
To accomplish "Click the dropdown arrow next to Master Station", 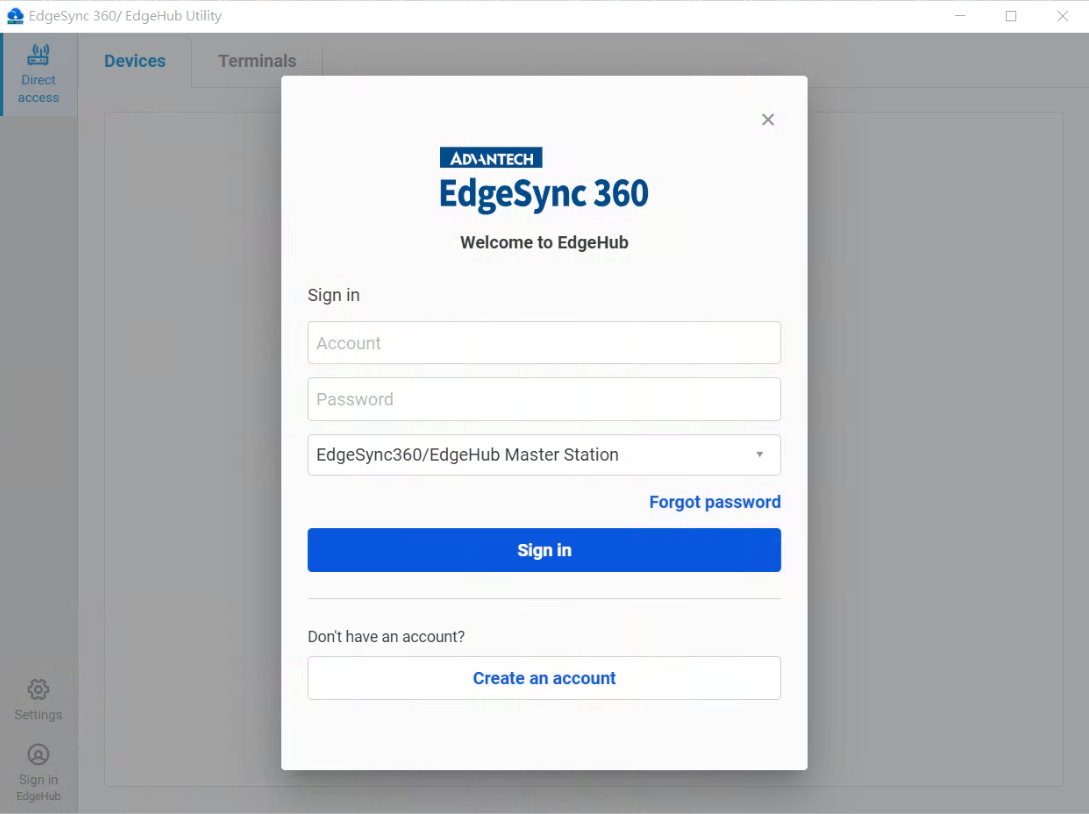I will (x=759, y=455).
